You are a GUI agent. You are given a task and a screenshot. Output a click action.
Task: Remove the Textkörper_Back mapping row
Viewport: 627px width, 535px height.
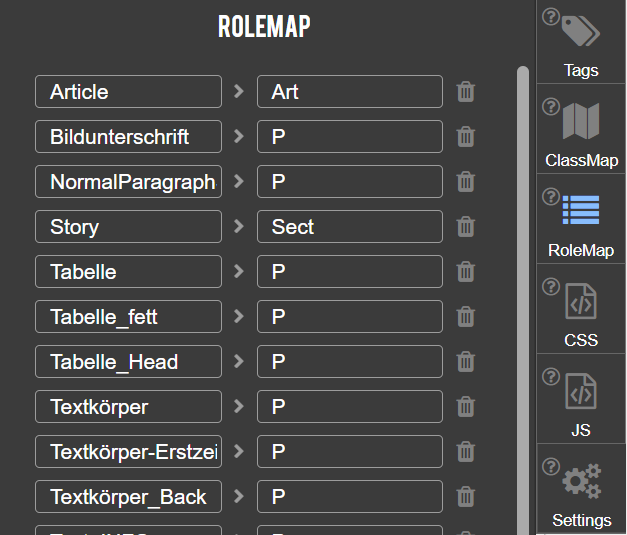click(466, 497)
